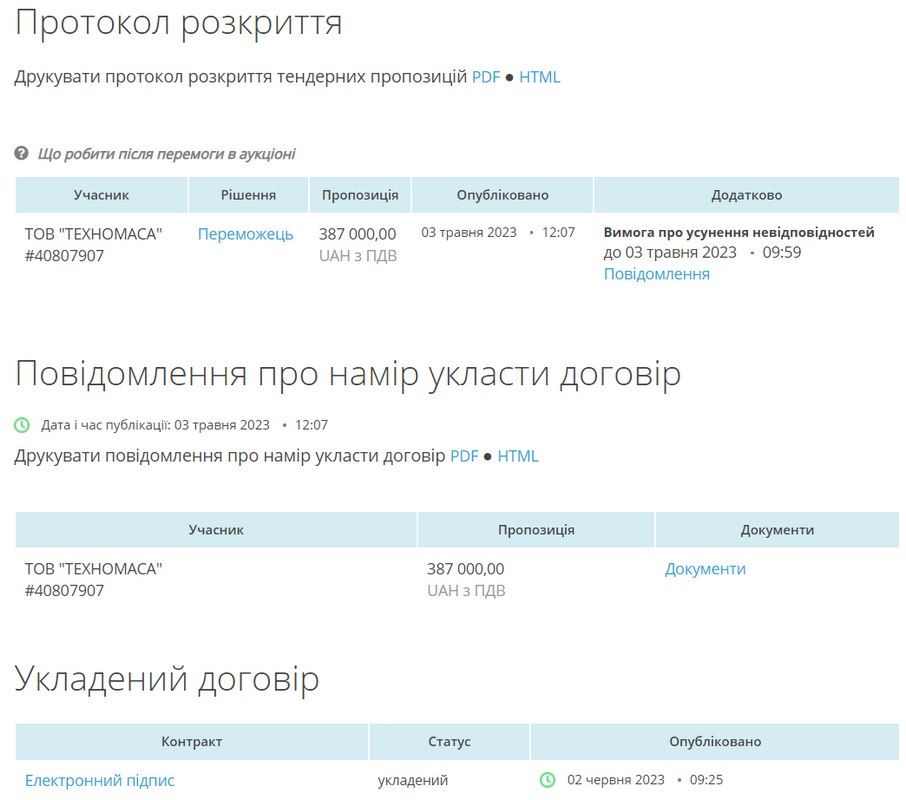Open the Документи link for ТОВ ТЕХНОМАСА

(x=704, y=568)
